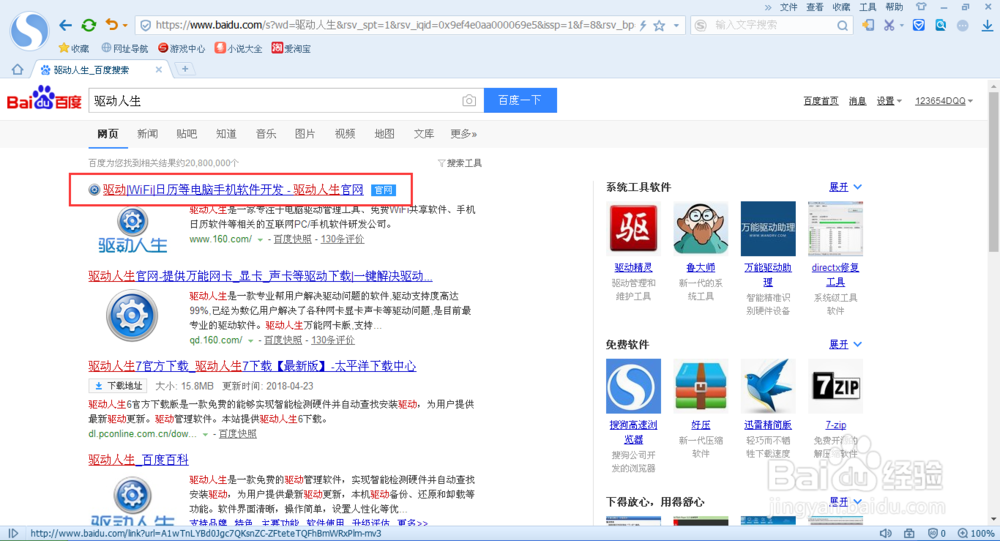Expand 免费软件 section with 展开
The image size is (1000, 541).
(845, 345)
